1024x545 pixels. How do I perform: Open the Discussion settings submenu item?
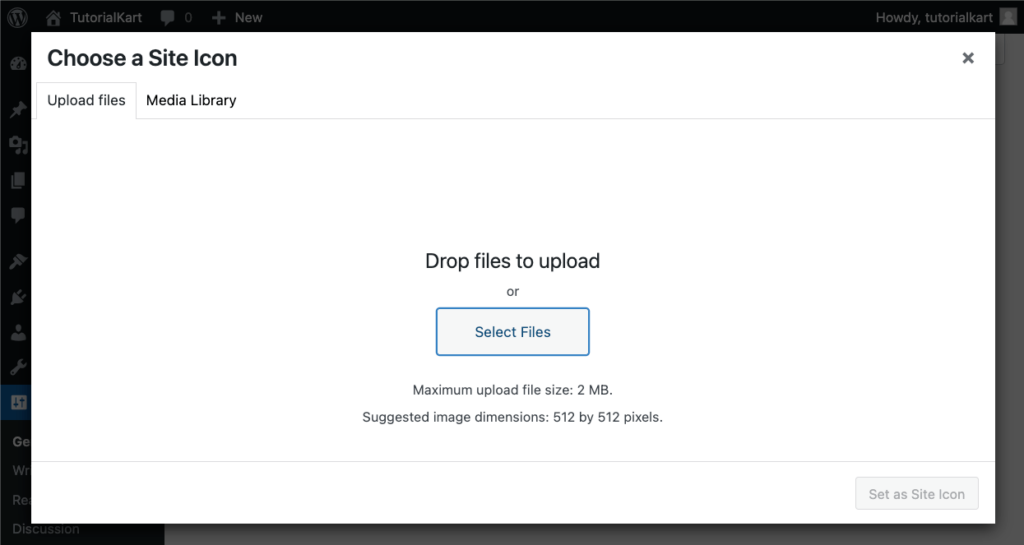46,529
